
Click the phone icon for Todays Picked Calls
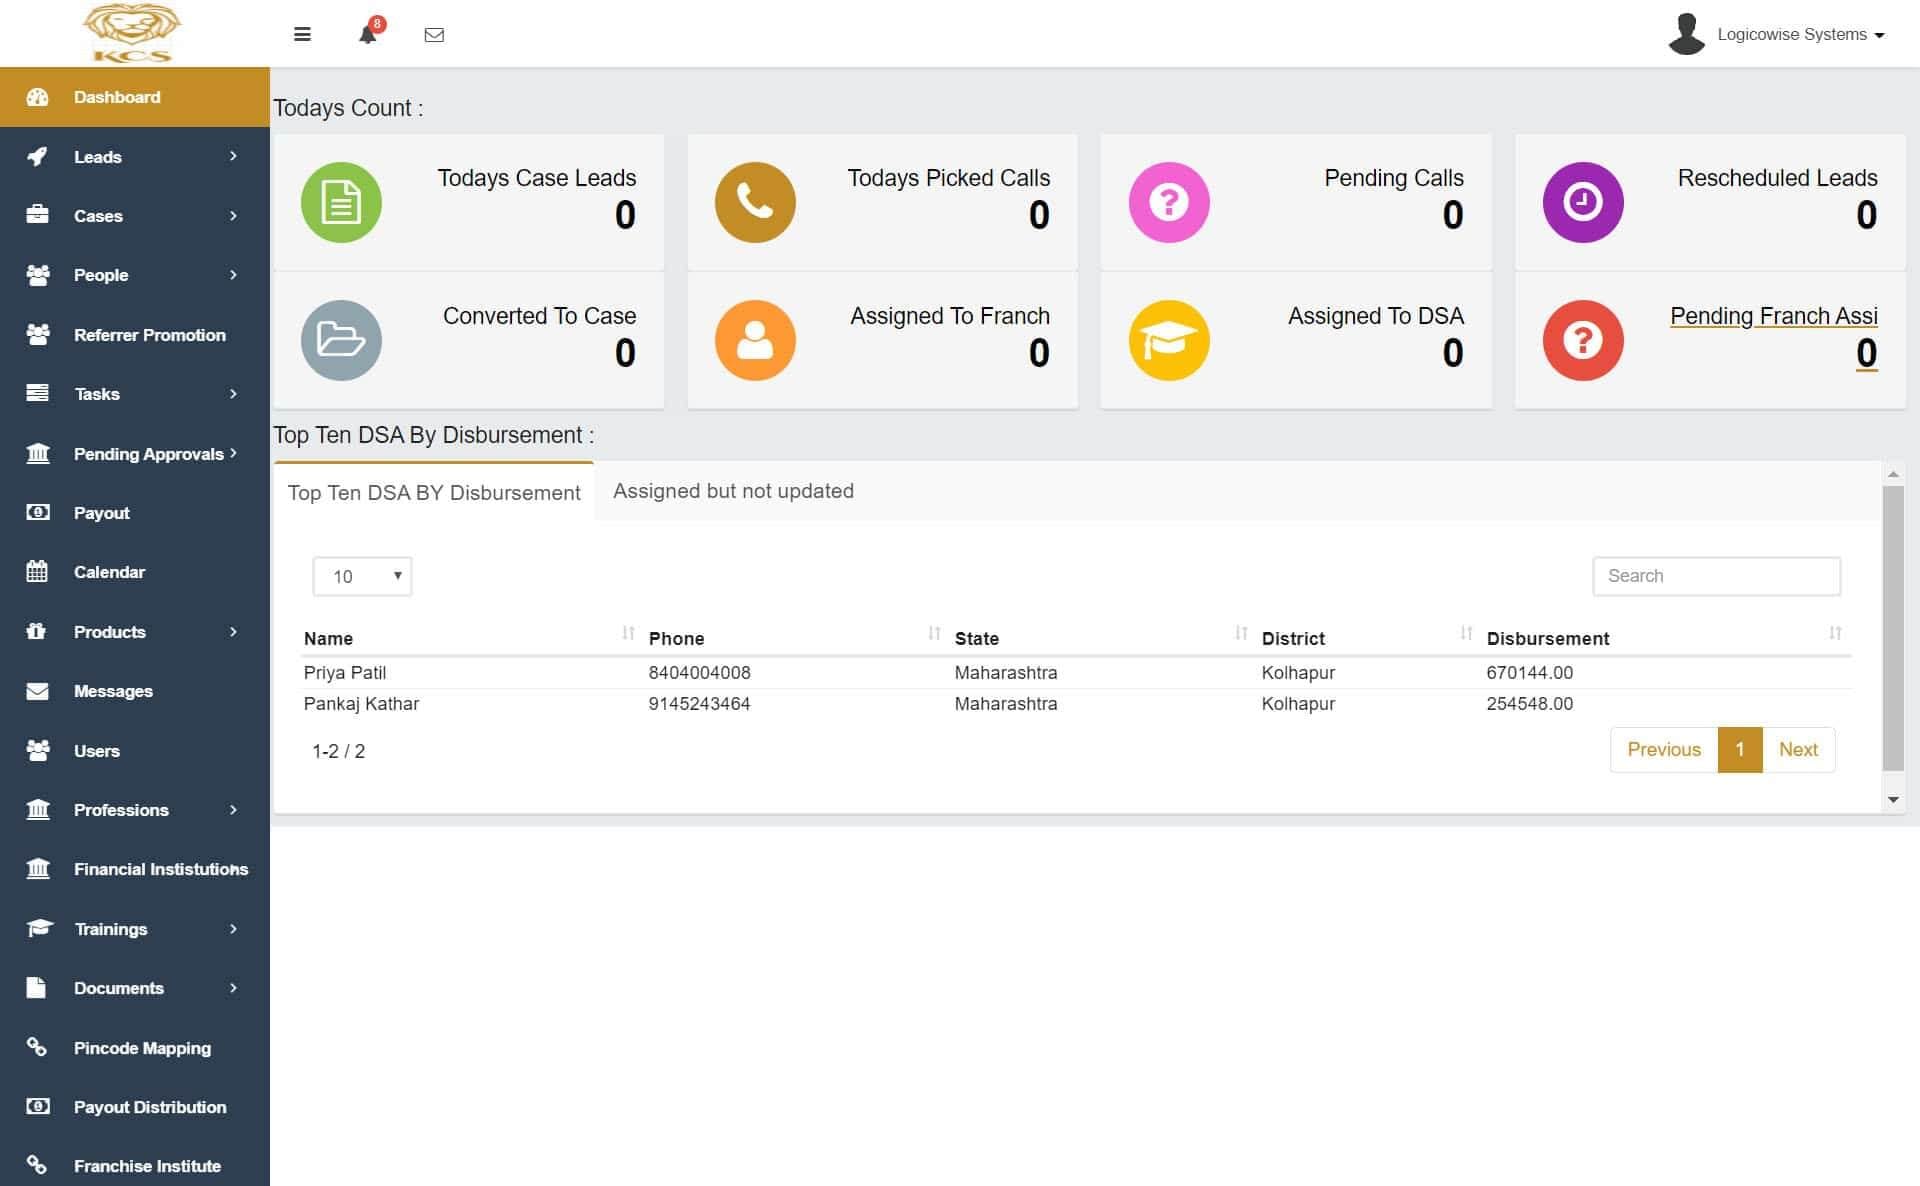point(755,202)
